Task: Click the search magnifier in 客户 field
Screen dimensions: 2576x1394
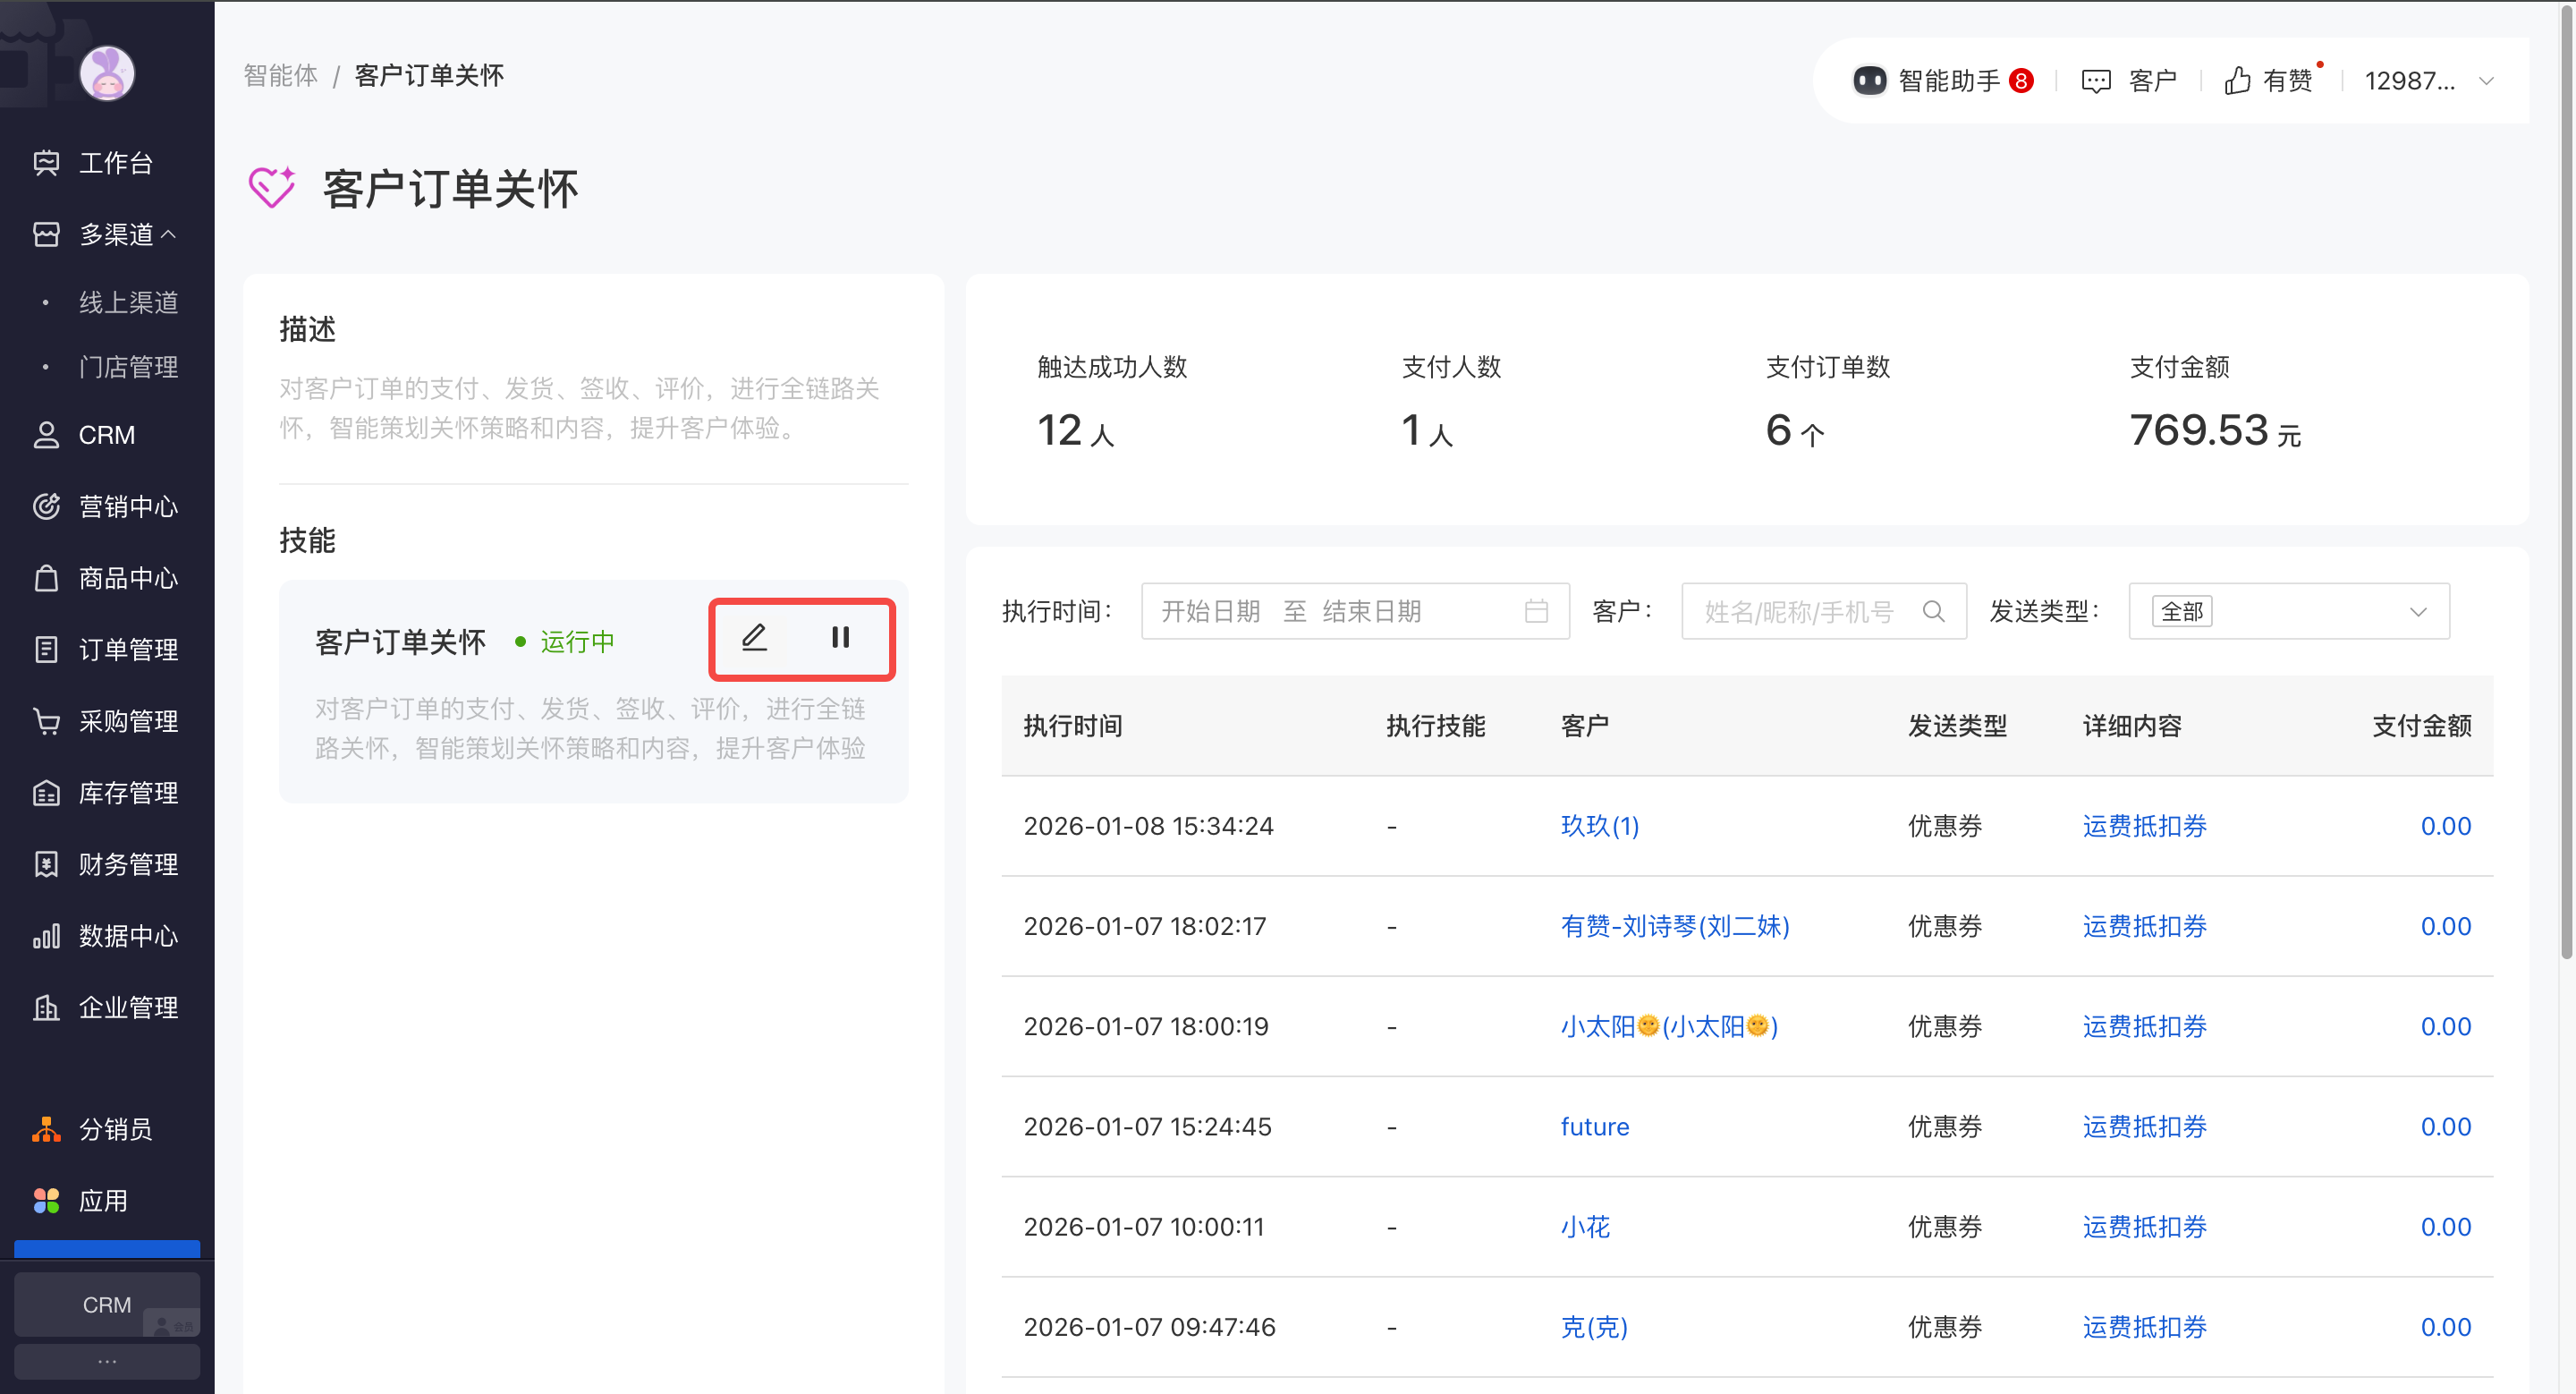Action: click(x=1933, y=611)
